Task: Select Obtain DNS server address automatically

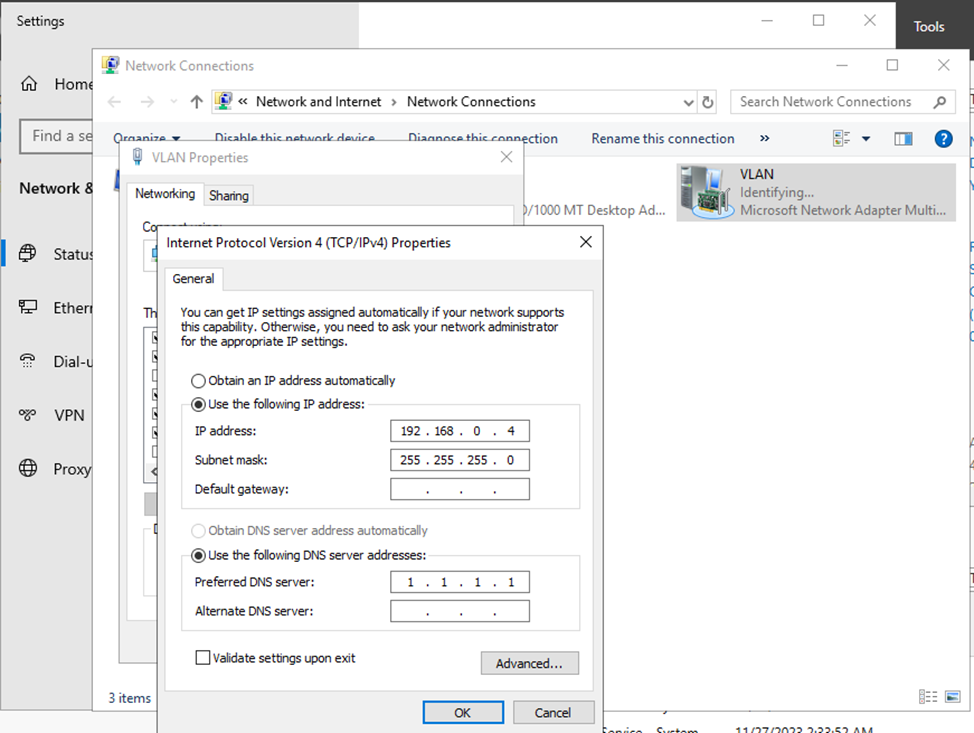Action: 198,530
